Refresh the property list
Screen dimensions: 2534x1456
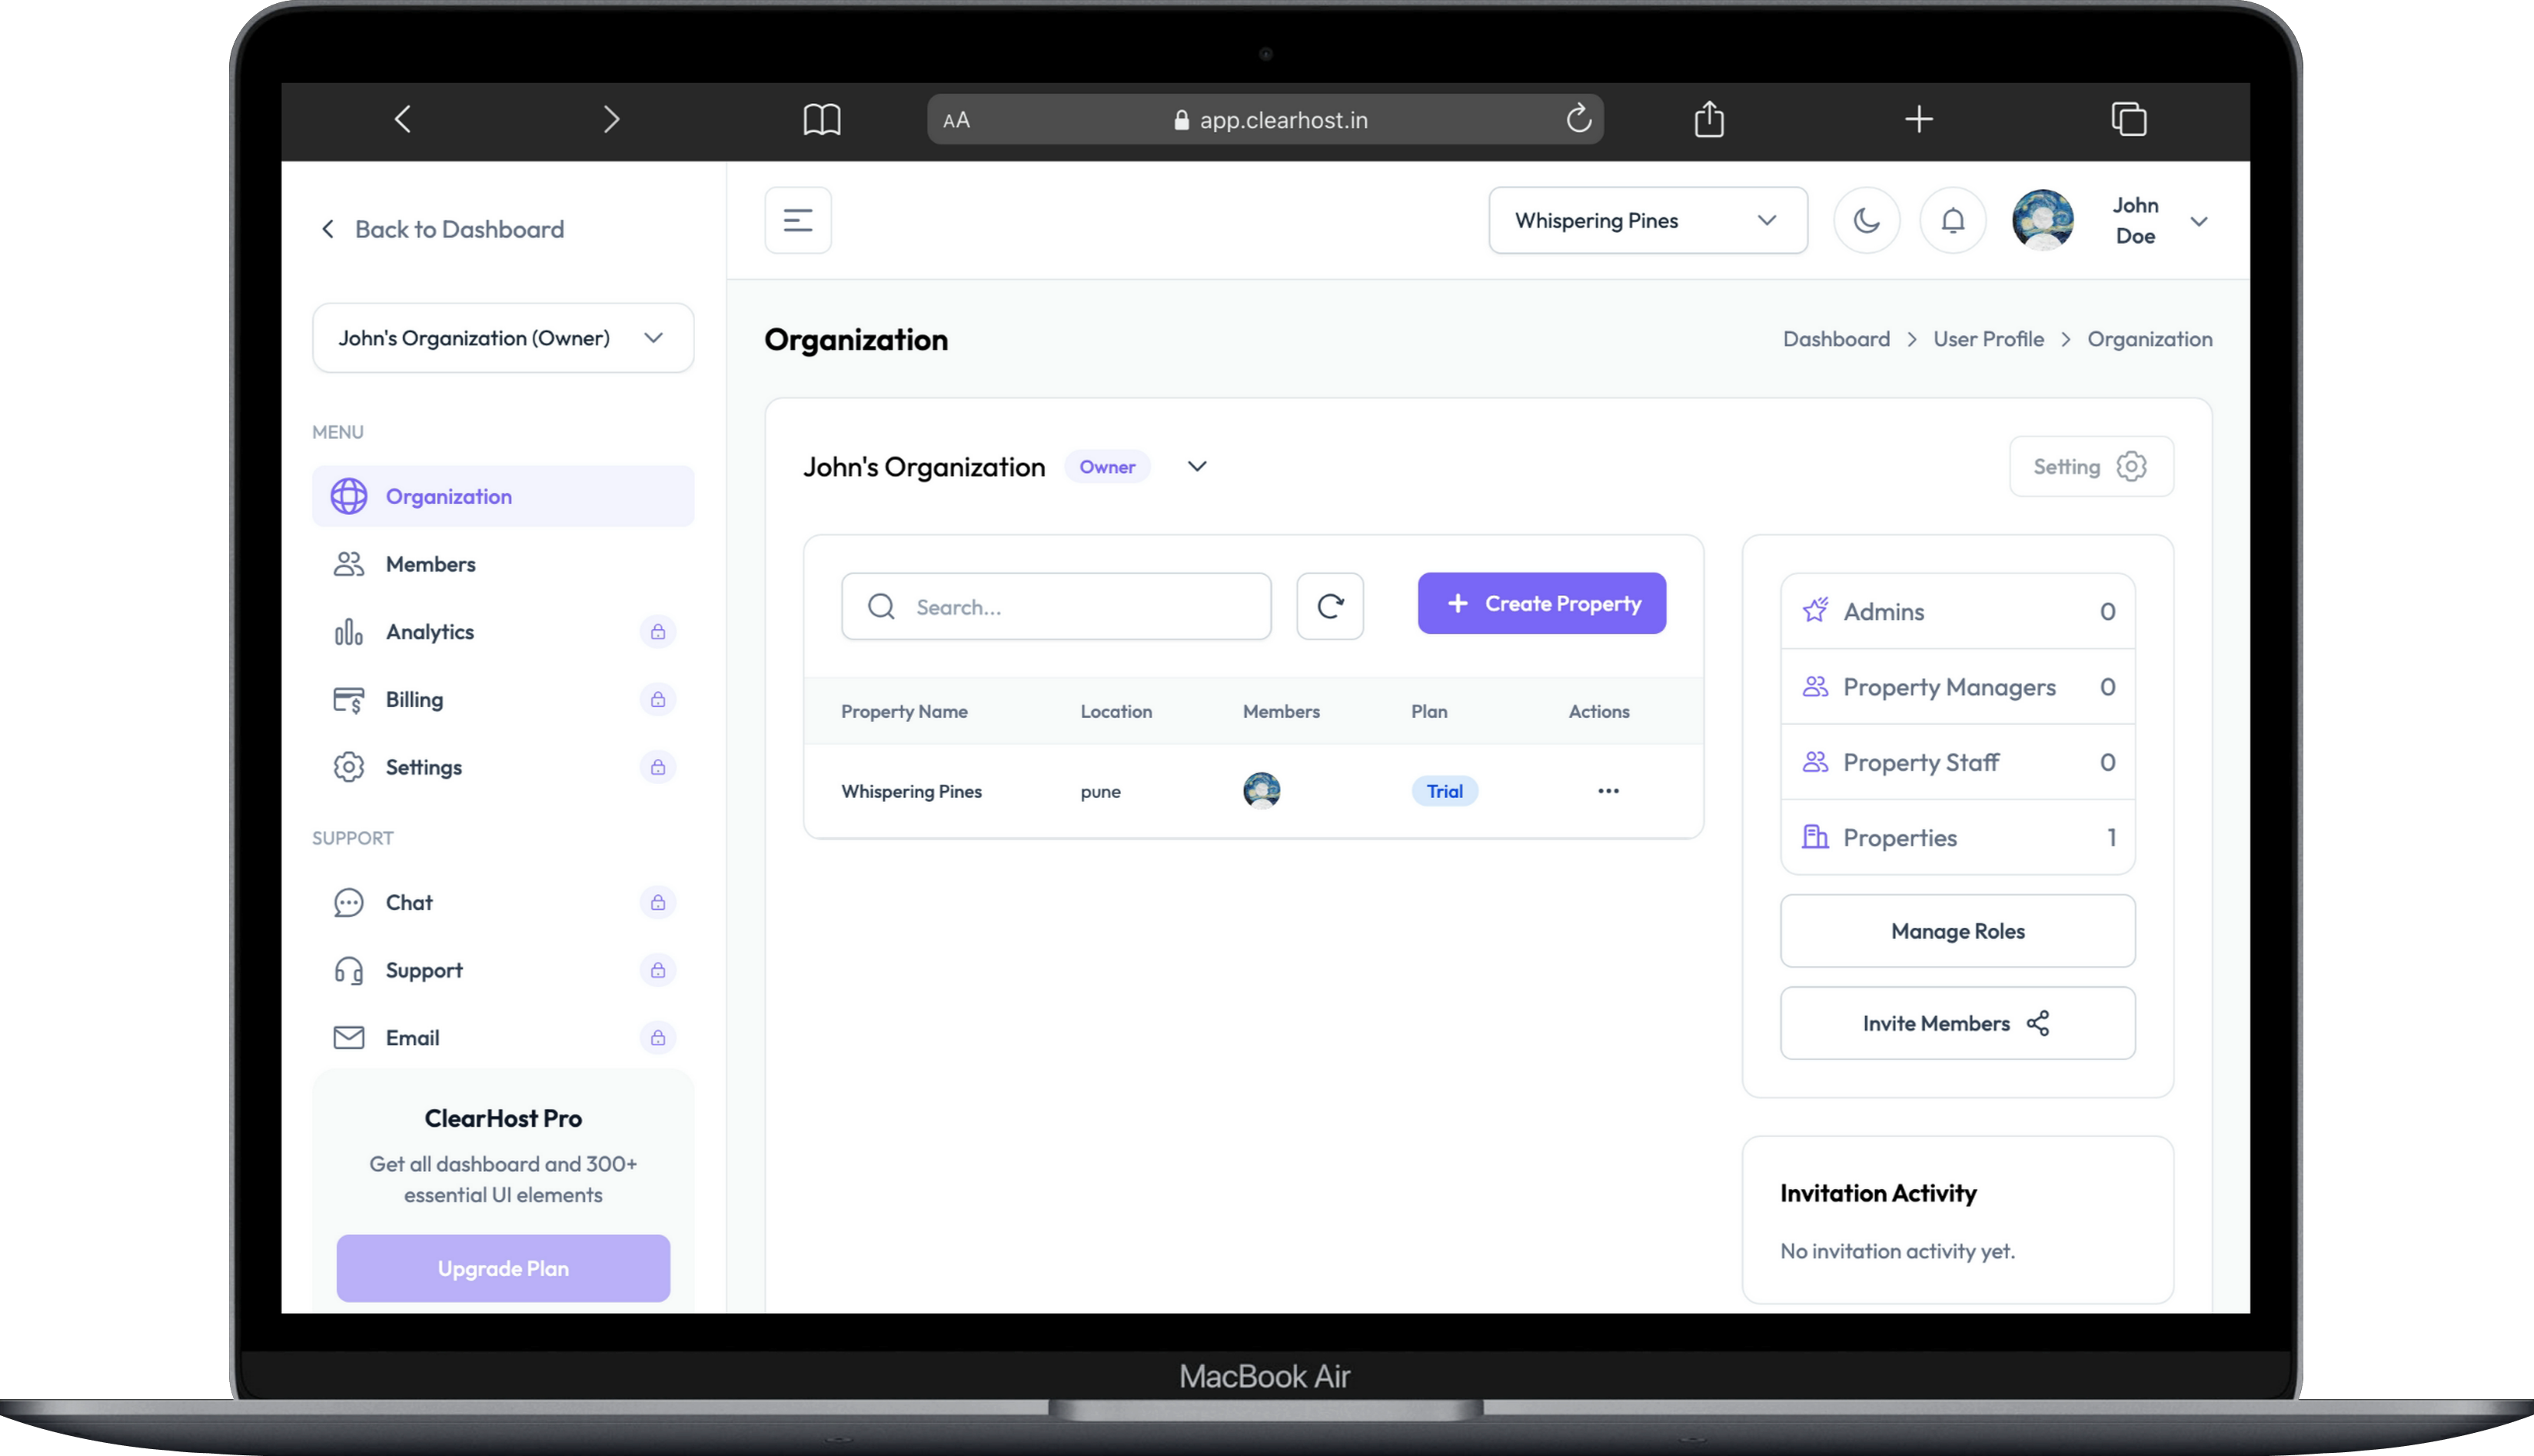(1330, 606)
